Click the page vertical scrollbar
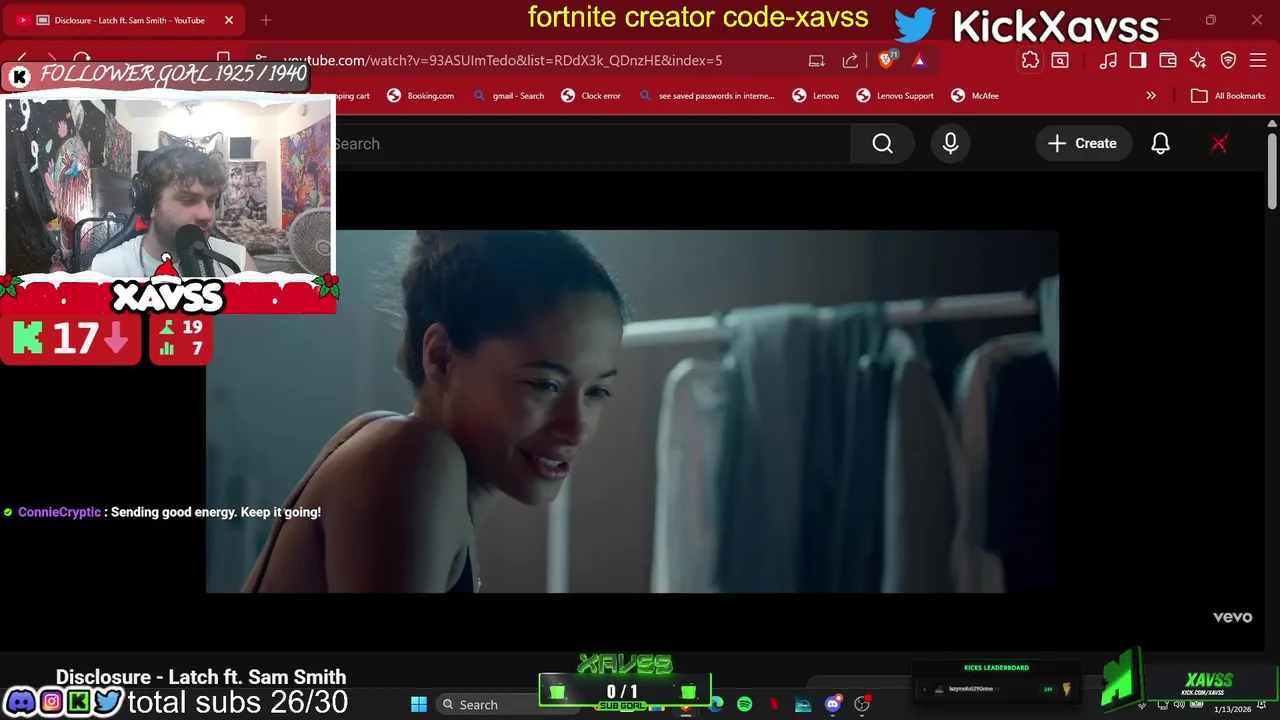 pos(1272,170)
